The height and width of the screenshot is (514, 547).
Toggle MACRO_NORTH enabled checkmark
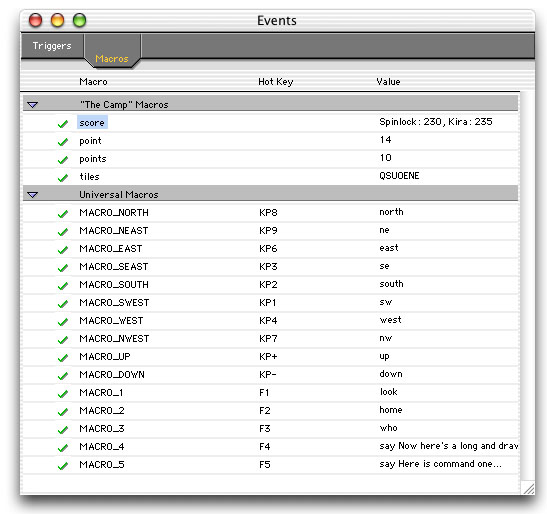(63, 214)
